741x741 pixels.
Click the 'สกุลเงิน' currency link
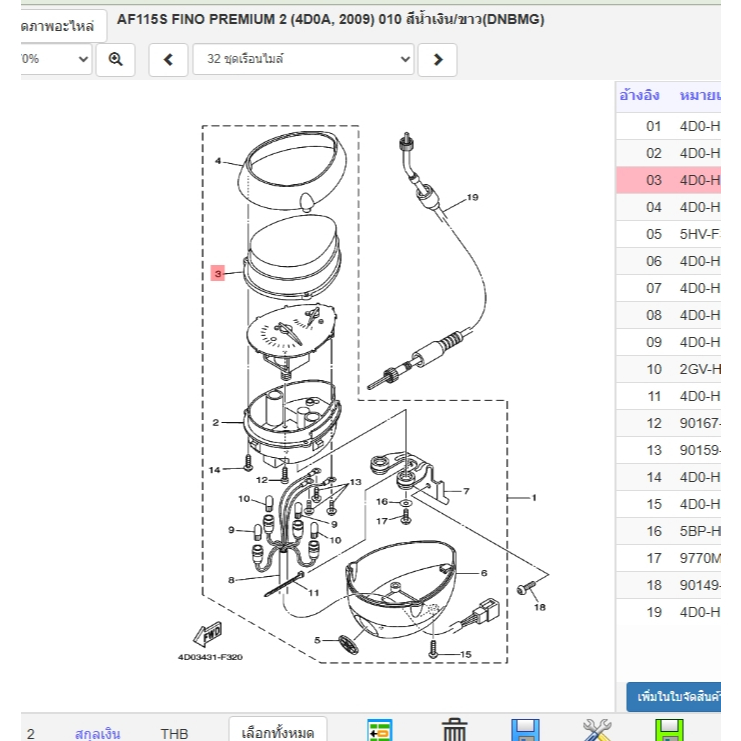tap(97, 733)
